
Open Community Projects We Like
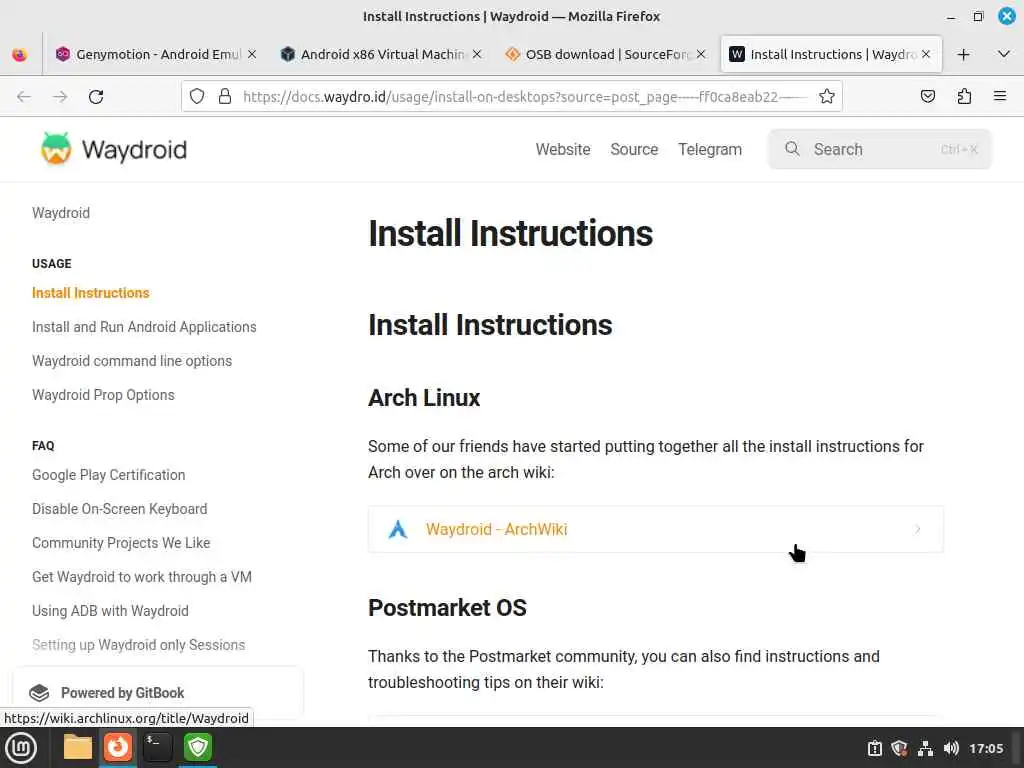121,543
